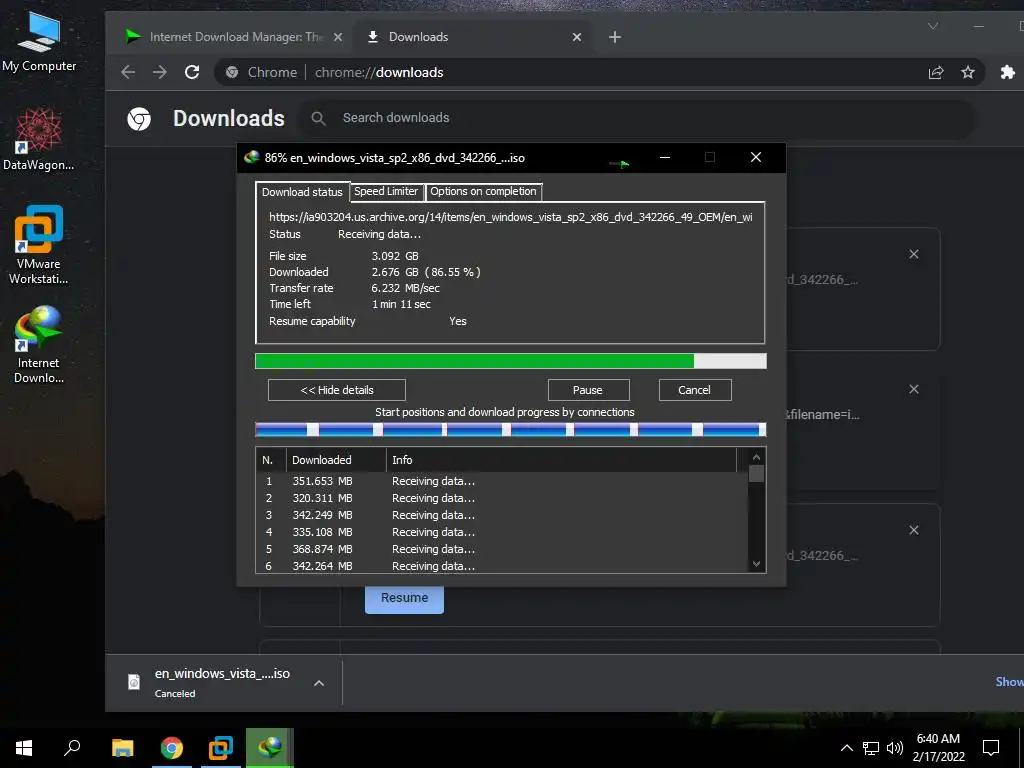Click the Chrome logo on Downloads page
This screenshot has width=1024, height=768.
pyautogui.click(x=138, y=119)
